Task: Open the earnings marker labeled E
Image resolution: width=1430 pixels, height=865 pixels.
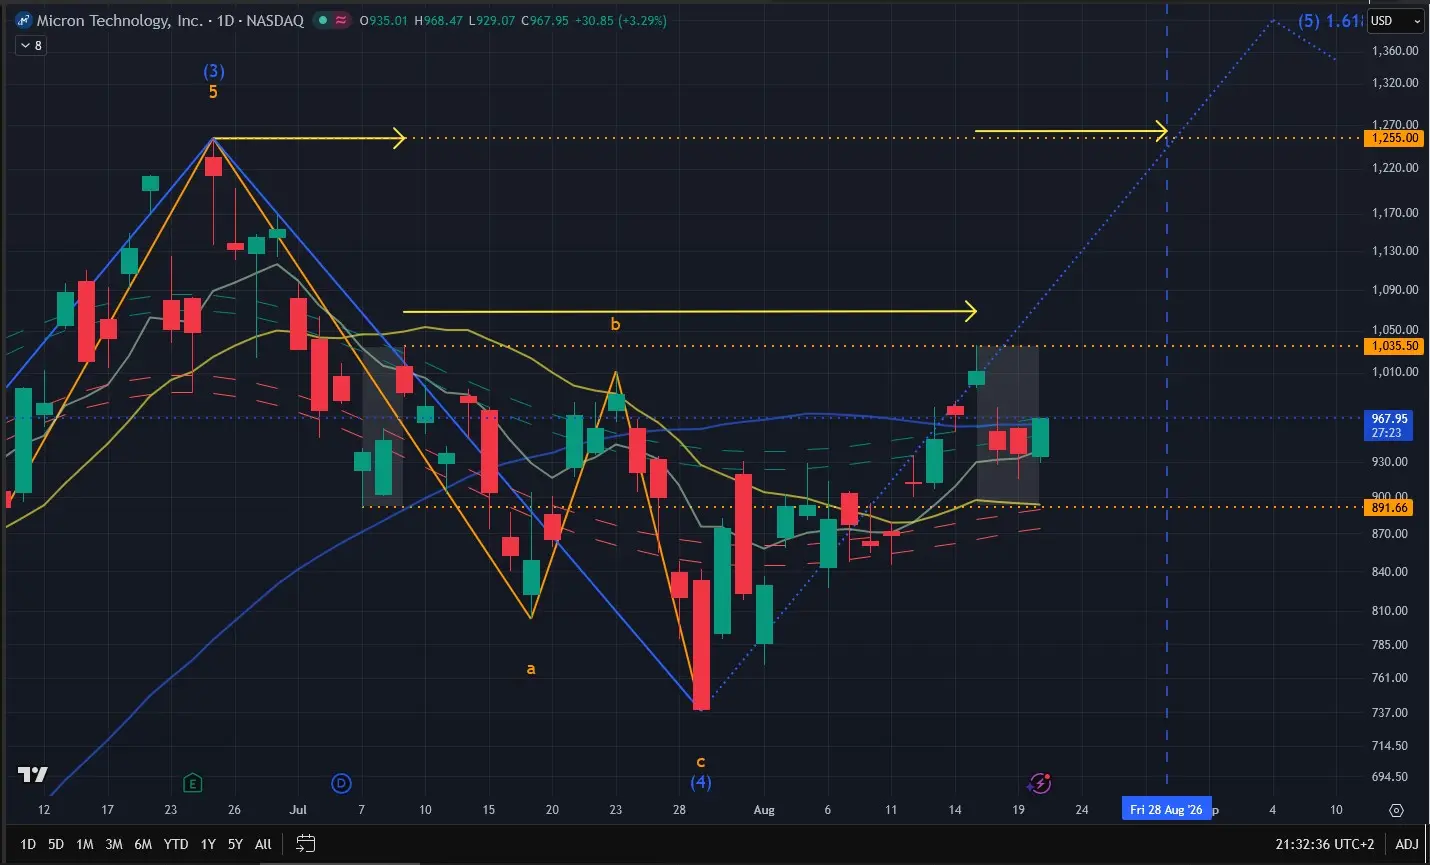Action: [x=193, y=783]
